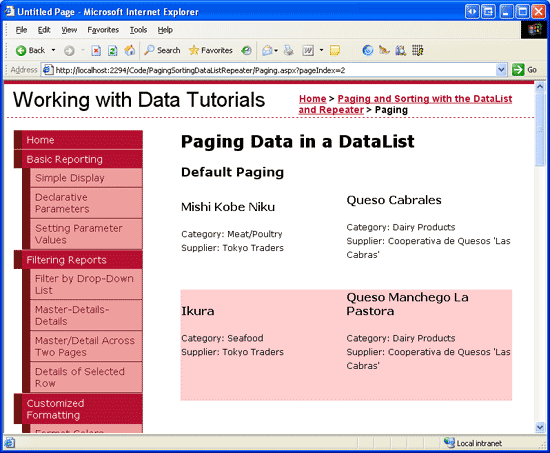
Task: Open the Tools menu
Action: coord(138,30)
